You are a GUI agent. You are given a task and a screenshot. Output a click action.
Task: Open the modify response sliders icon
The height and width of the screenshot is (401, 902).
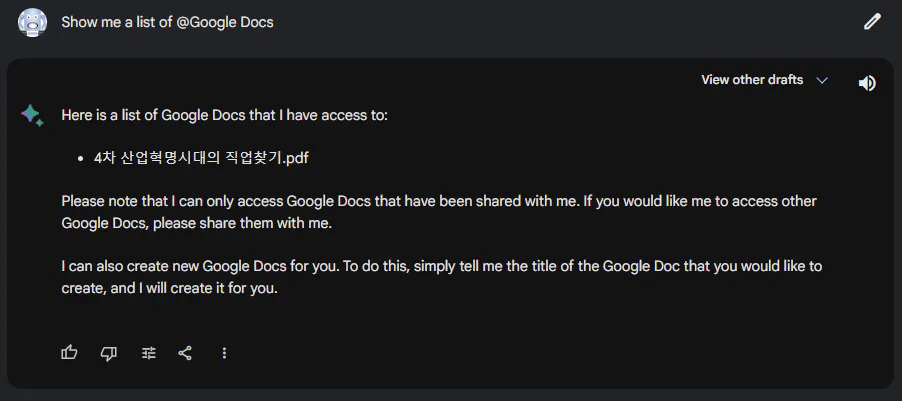click(x=149, y=352)
